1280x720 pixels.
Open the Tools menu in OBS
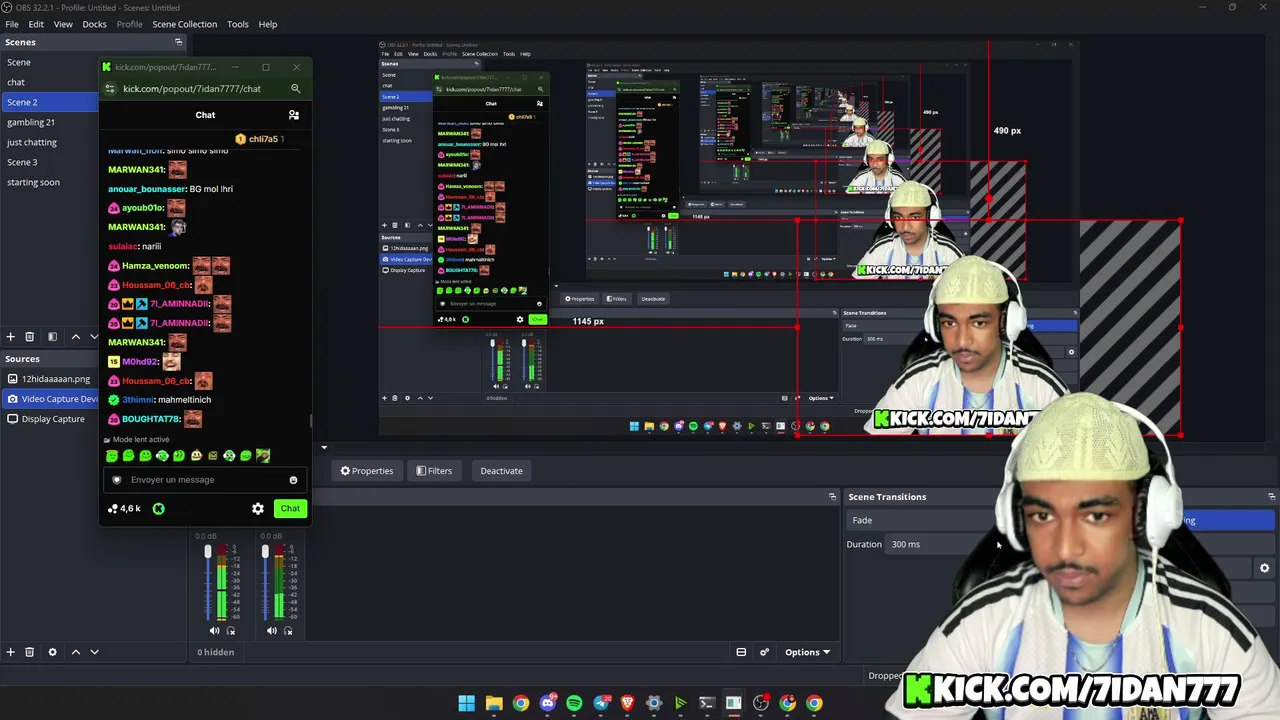(238, 24)
